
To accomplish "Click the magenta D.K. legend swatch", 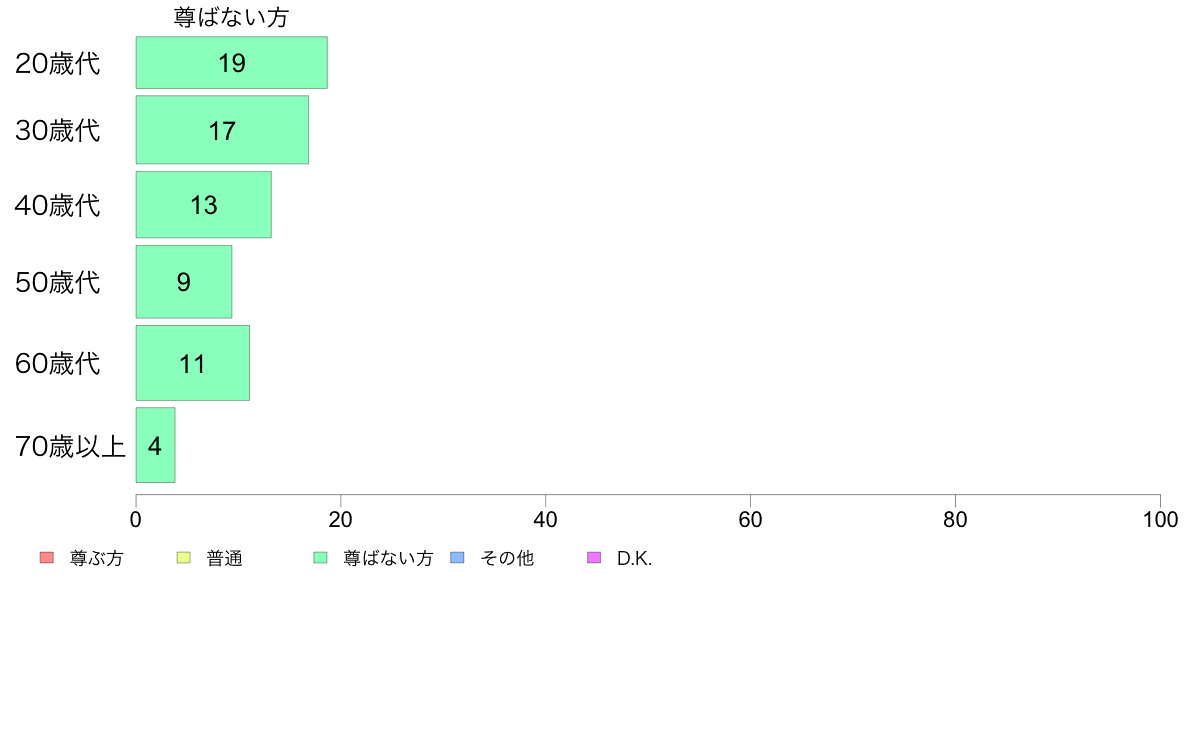I will click(x=594, y=558).
